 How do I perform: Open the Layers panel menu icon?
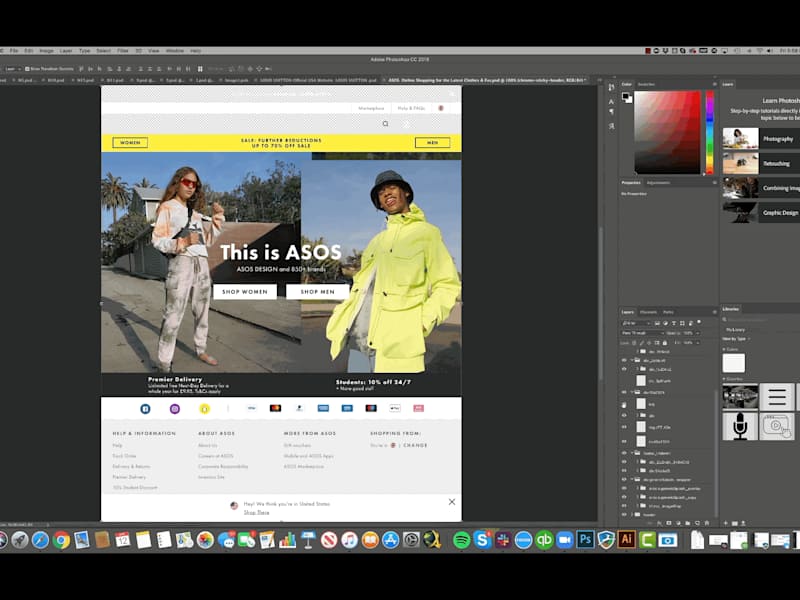(x=714, y=312)
